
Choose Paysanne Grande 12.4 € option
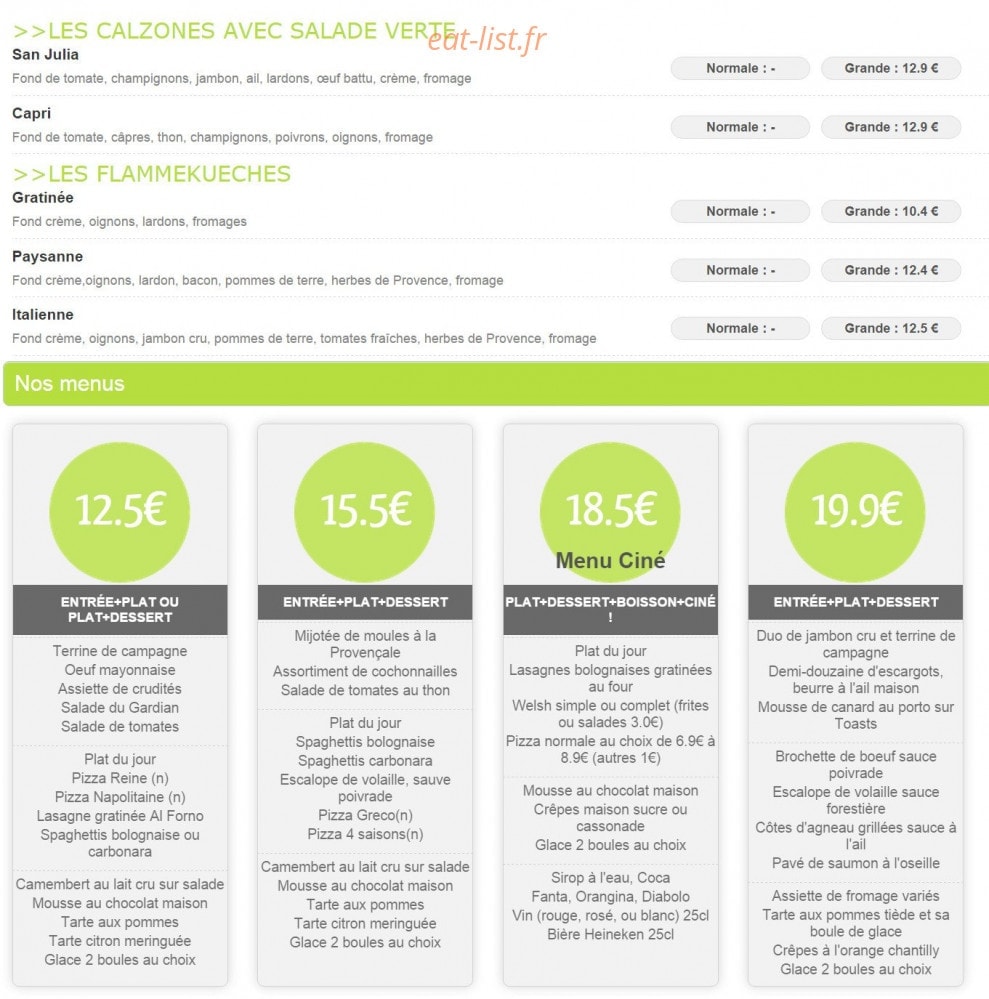pyautogui.click(x=891, y=270)
